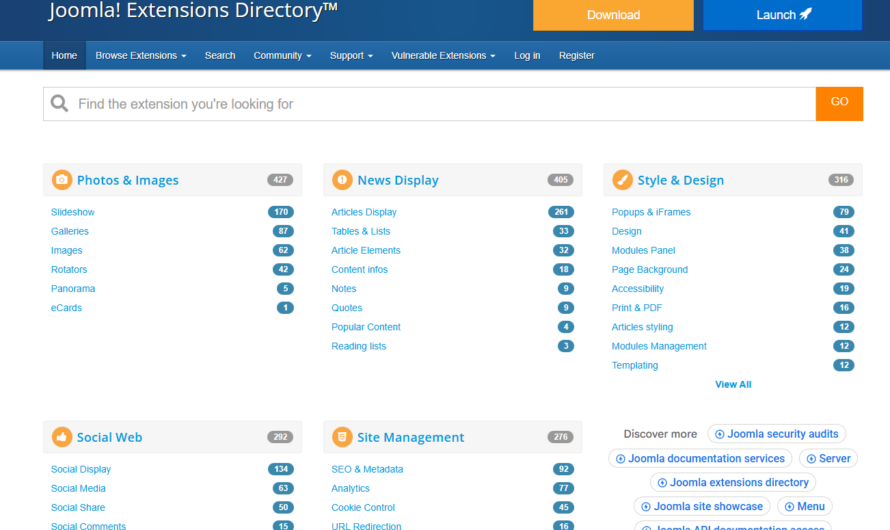Go to the Home menu item

(64, 56)
